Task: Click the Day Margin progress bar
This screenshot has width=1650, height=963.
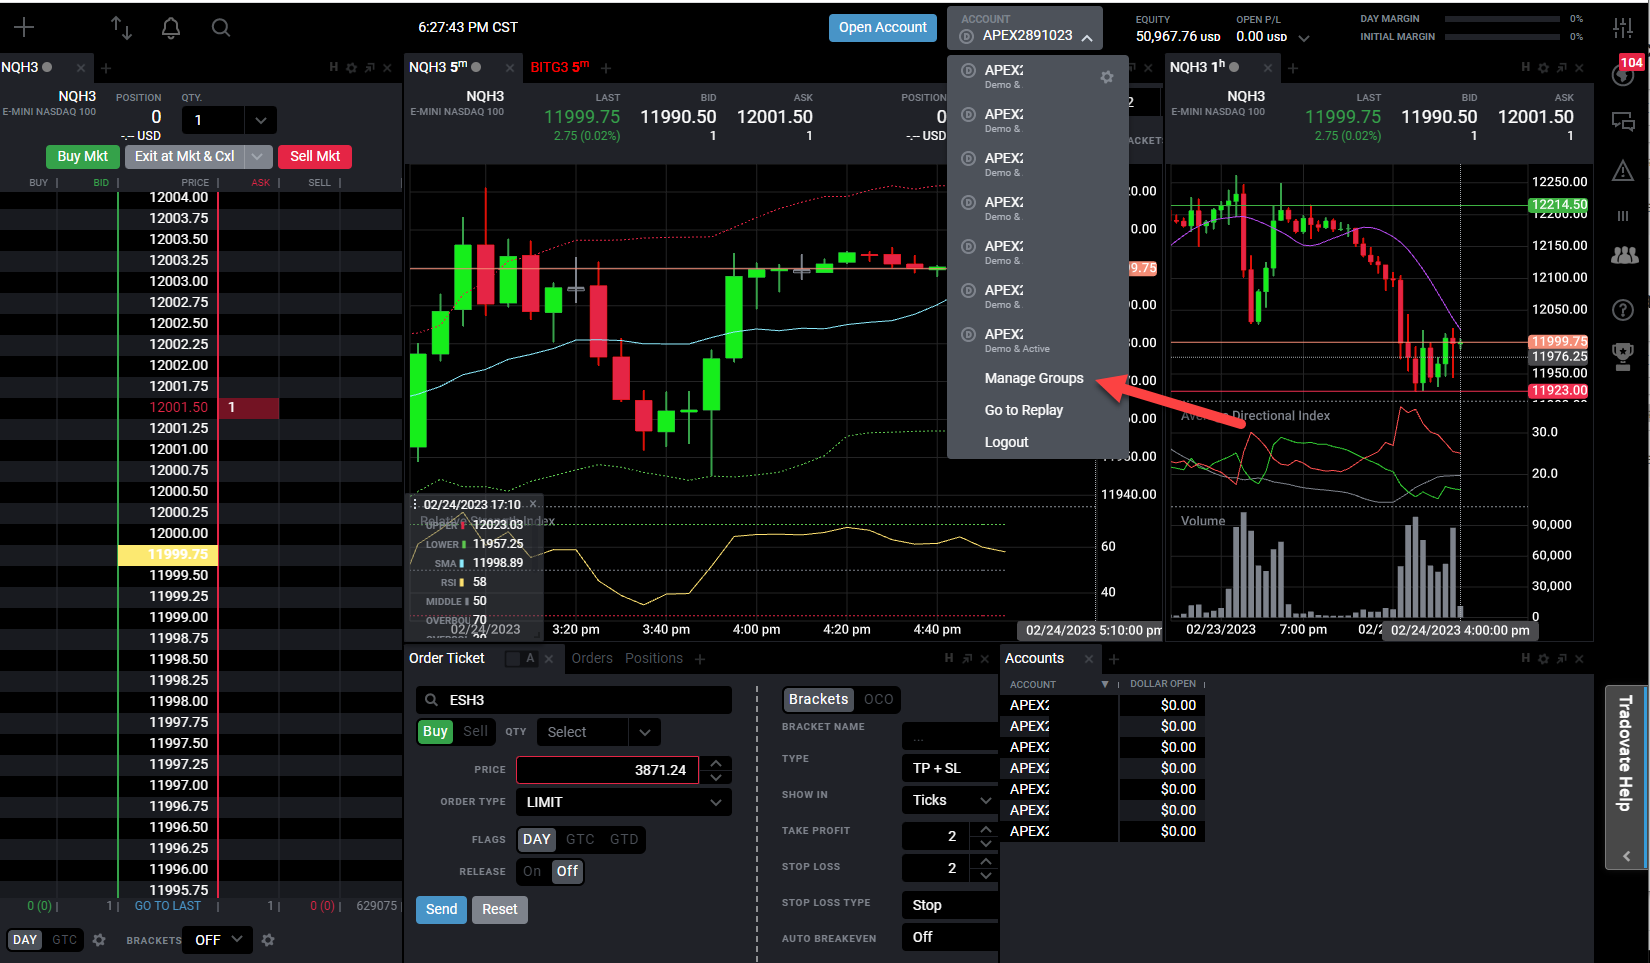Action: coord(1502,19)
